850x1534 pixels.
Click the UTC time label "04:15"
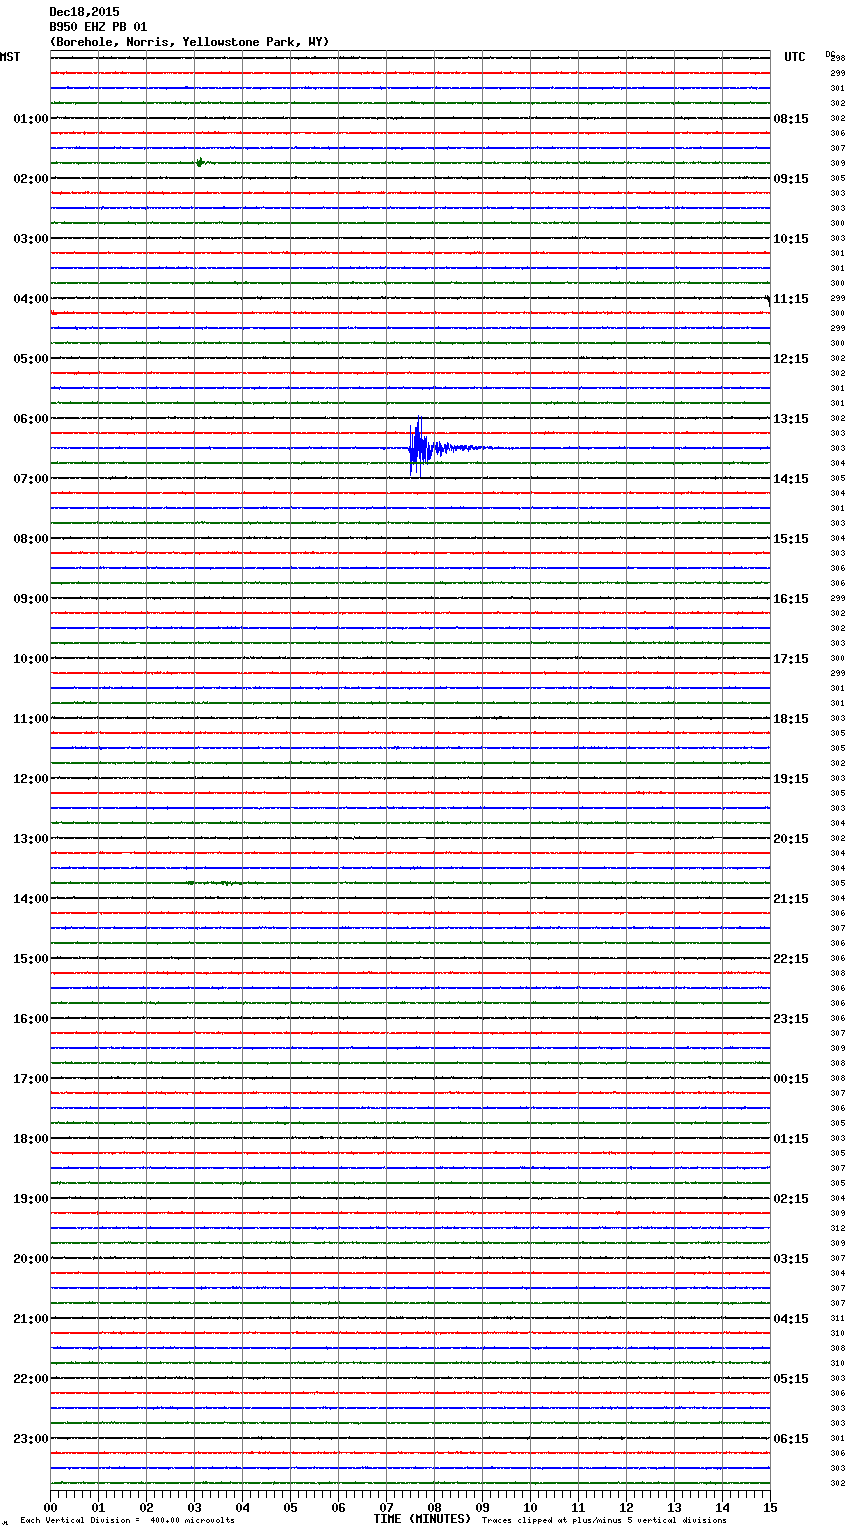(791, 1319)
